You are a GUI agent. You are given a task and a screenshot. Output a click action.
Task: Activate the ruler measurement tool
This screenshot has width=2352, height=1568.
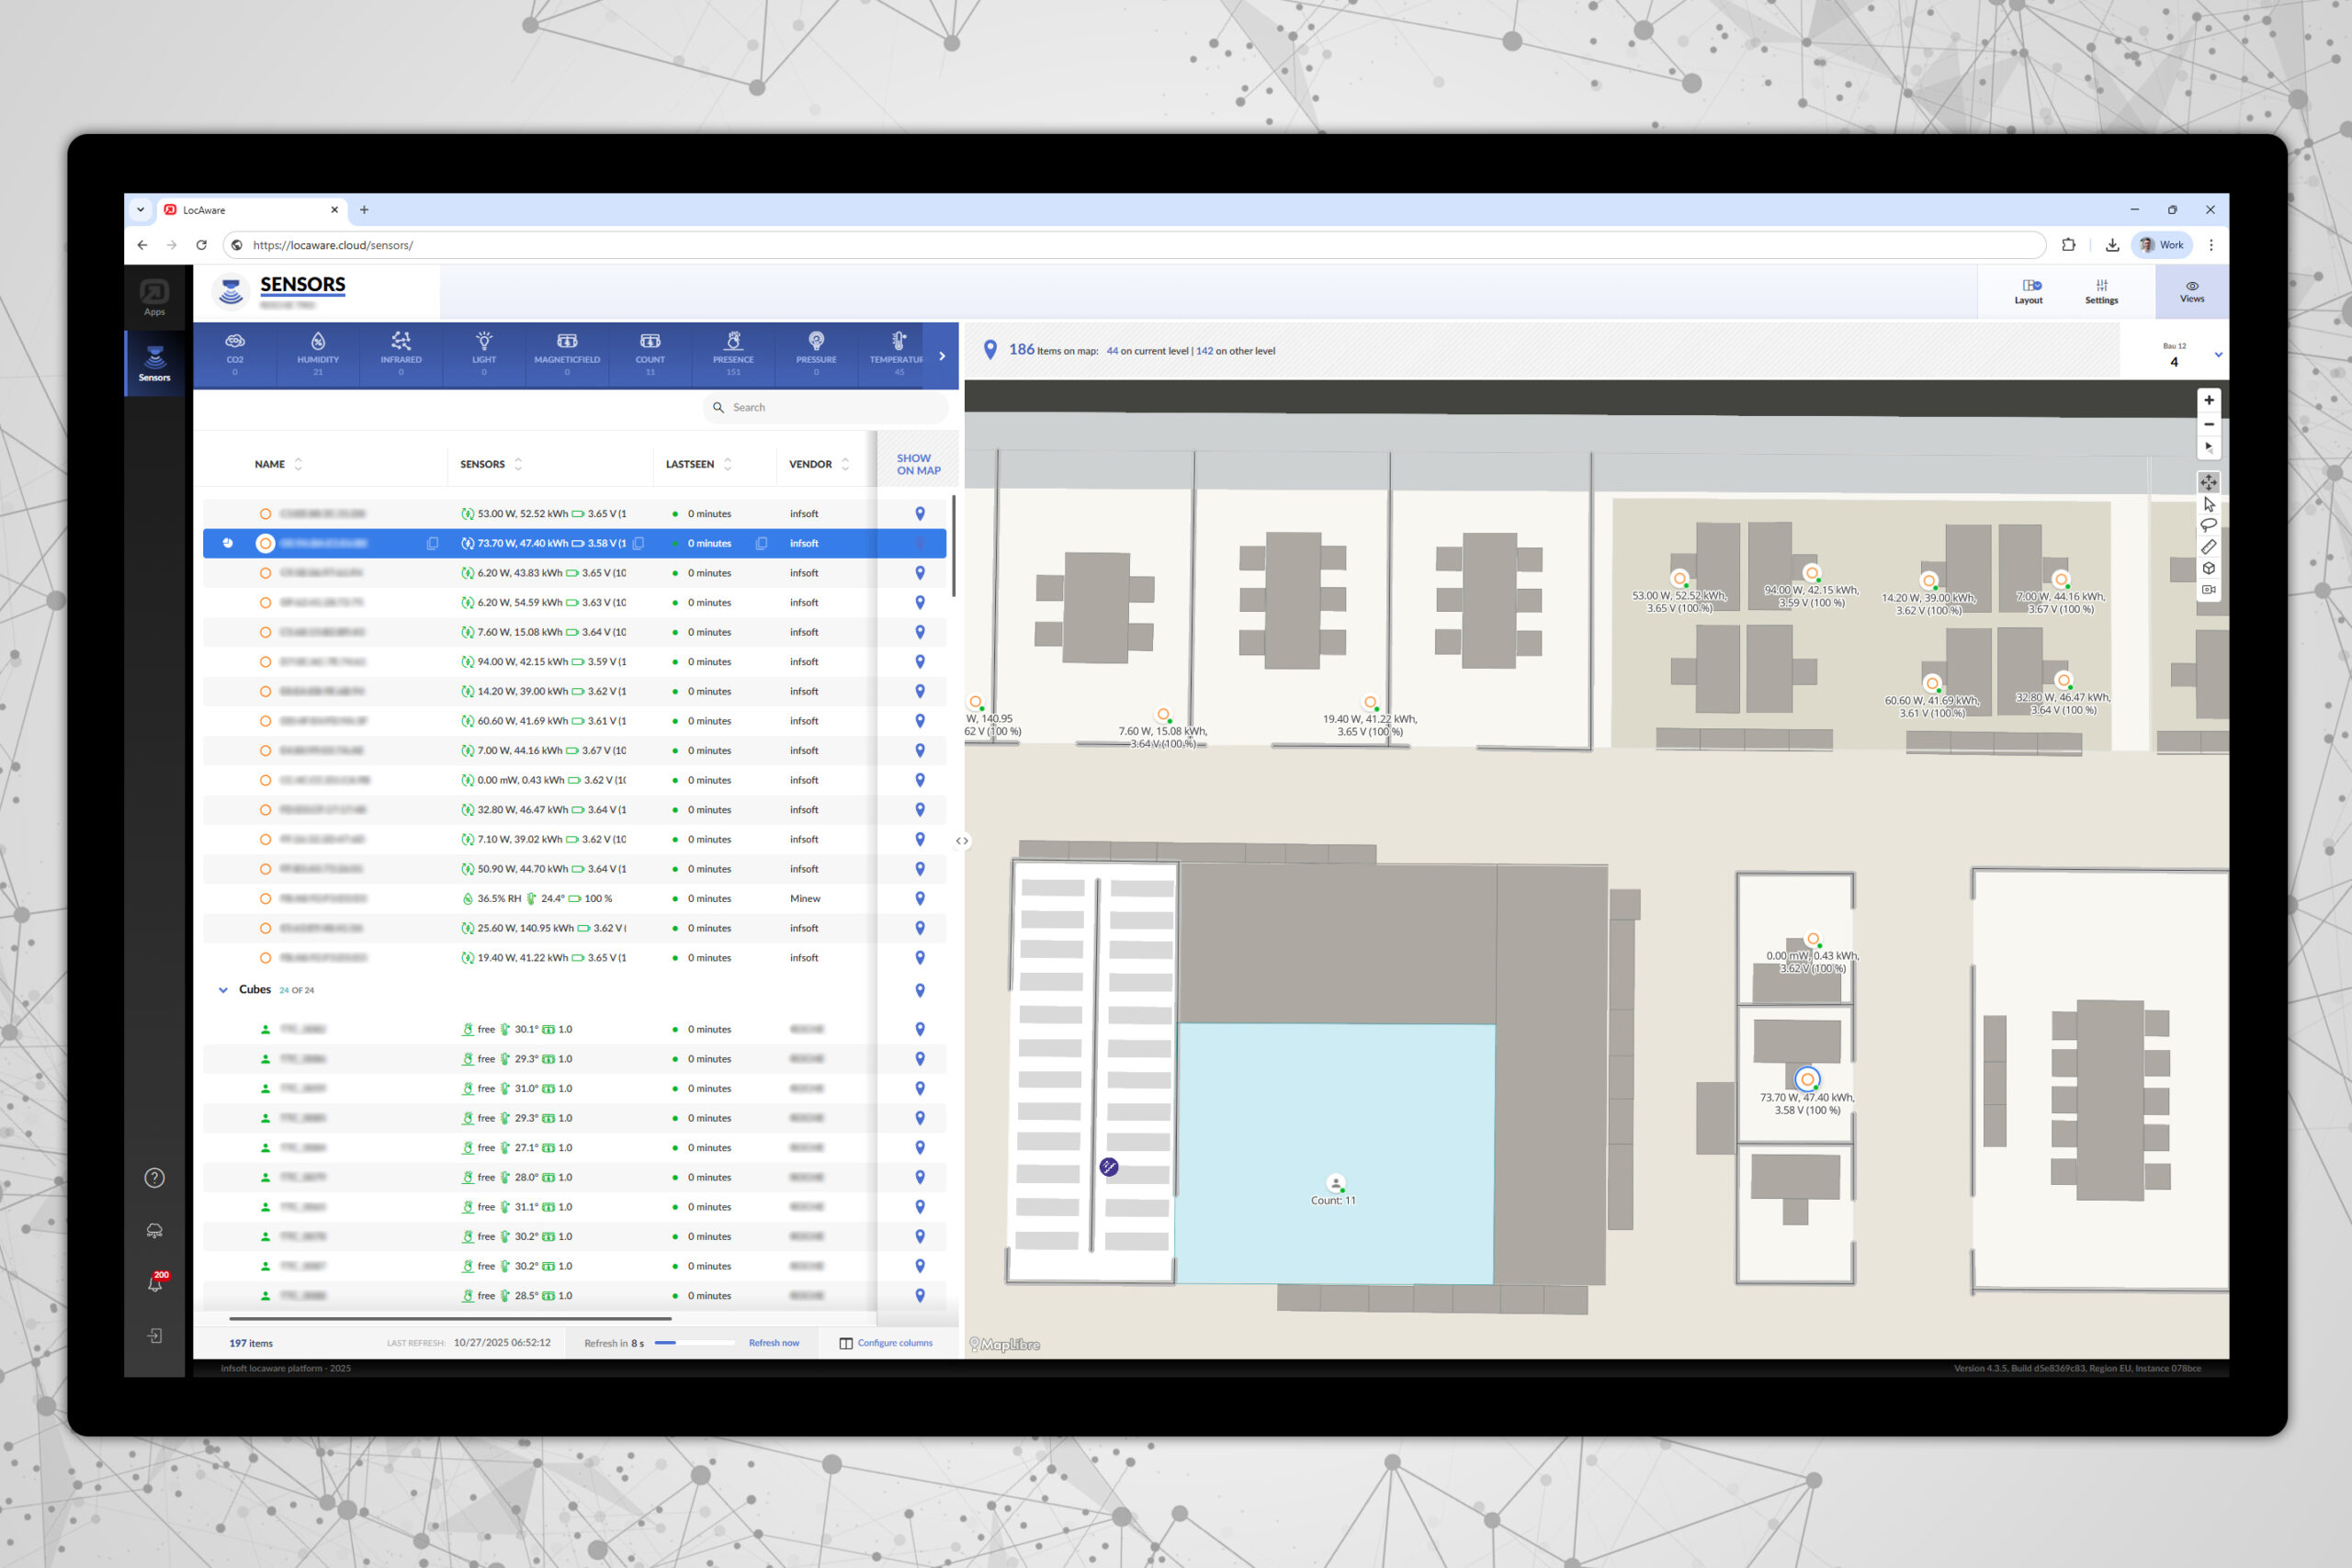tap(2208, 547)
